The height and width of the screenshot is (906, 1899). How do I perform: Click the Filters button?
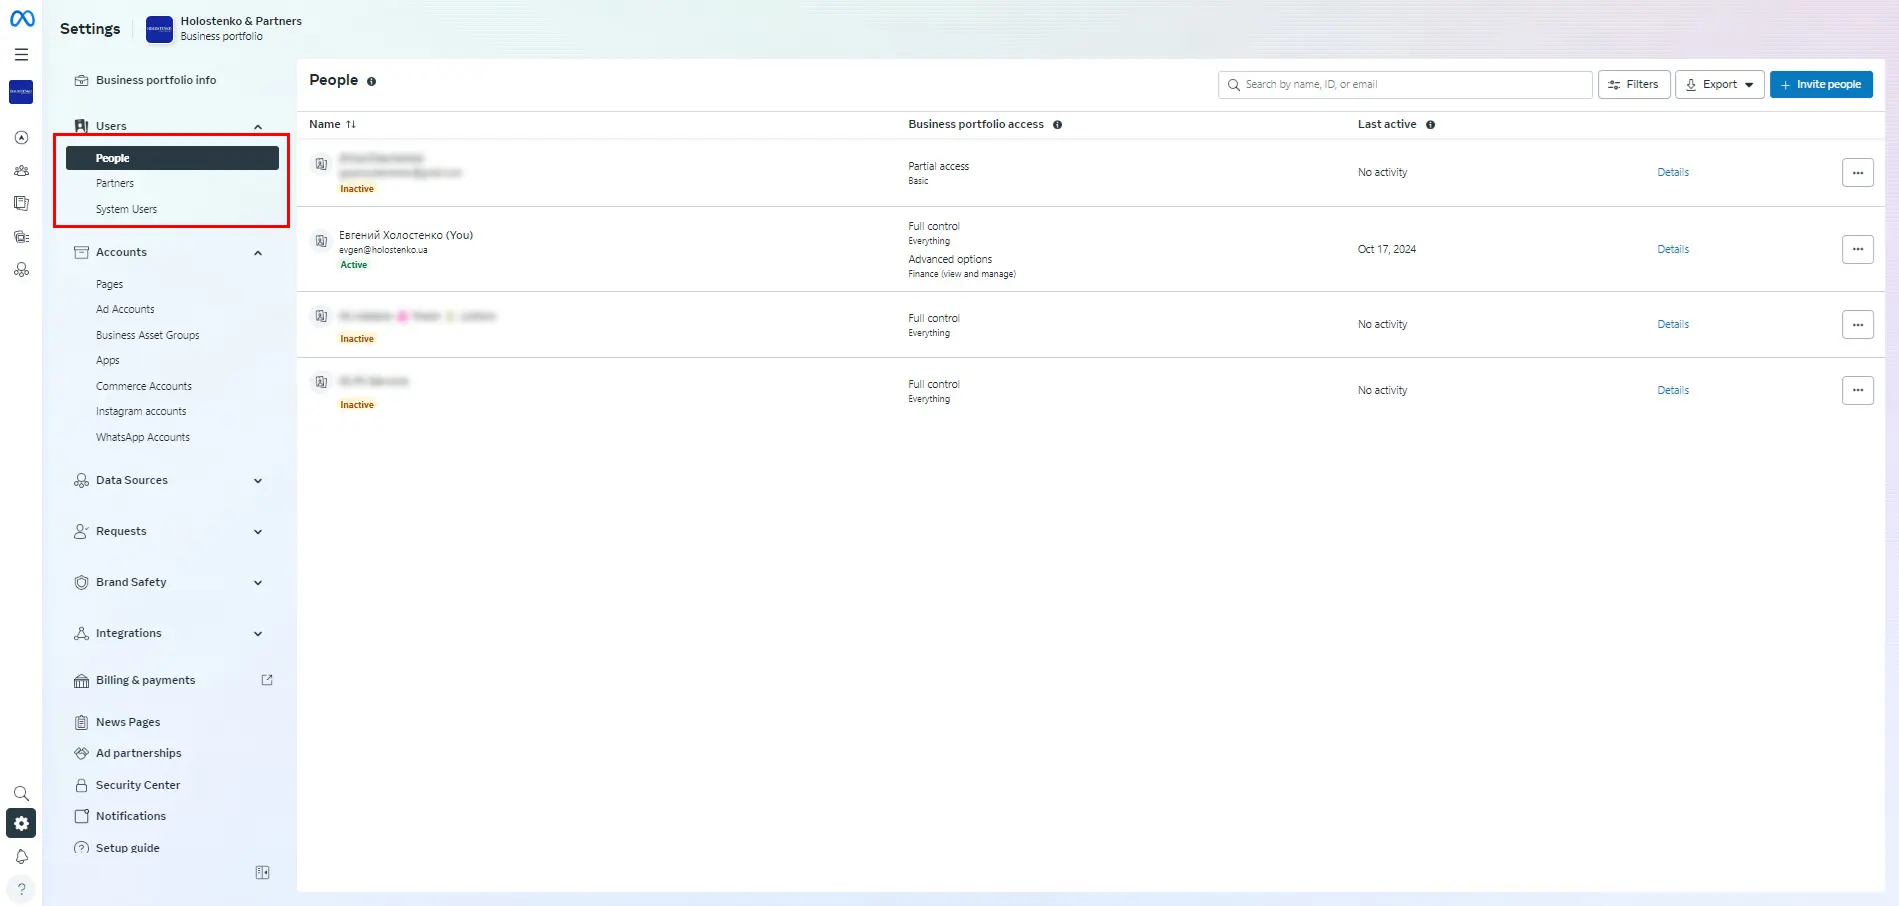1633,85
